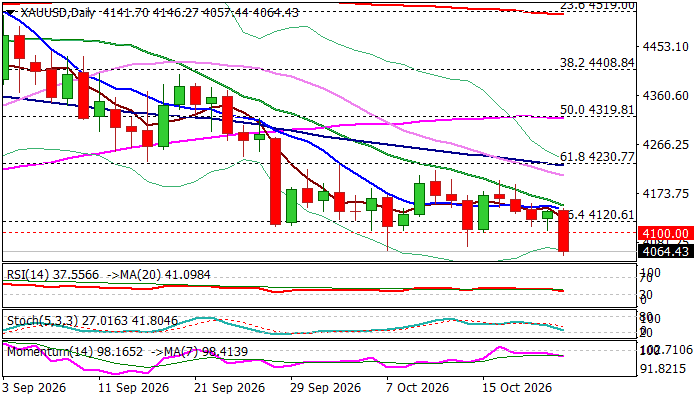Click the chart menu triangle beside XAUUSD
Screen dimensions: 700x400
(x=9, y=13)
